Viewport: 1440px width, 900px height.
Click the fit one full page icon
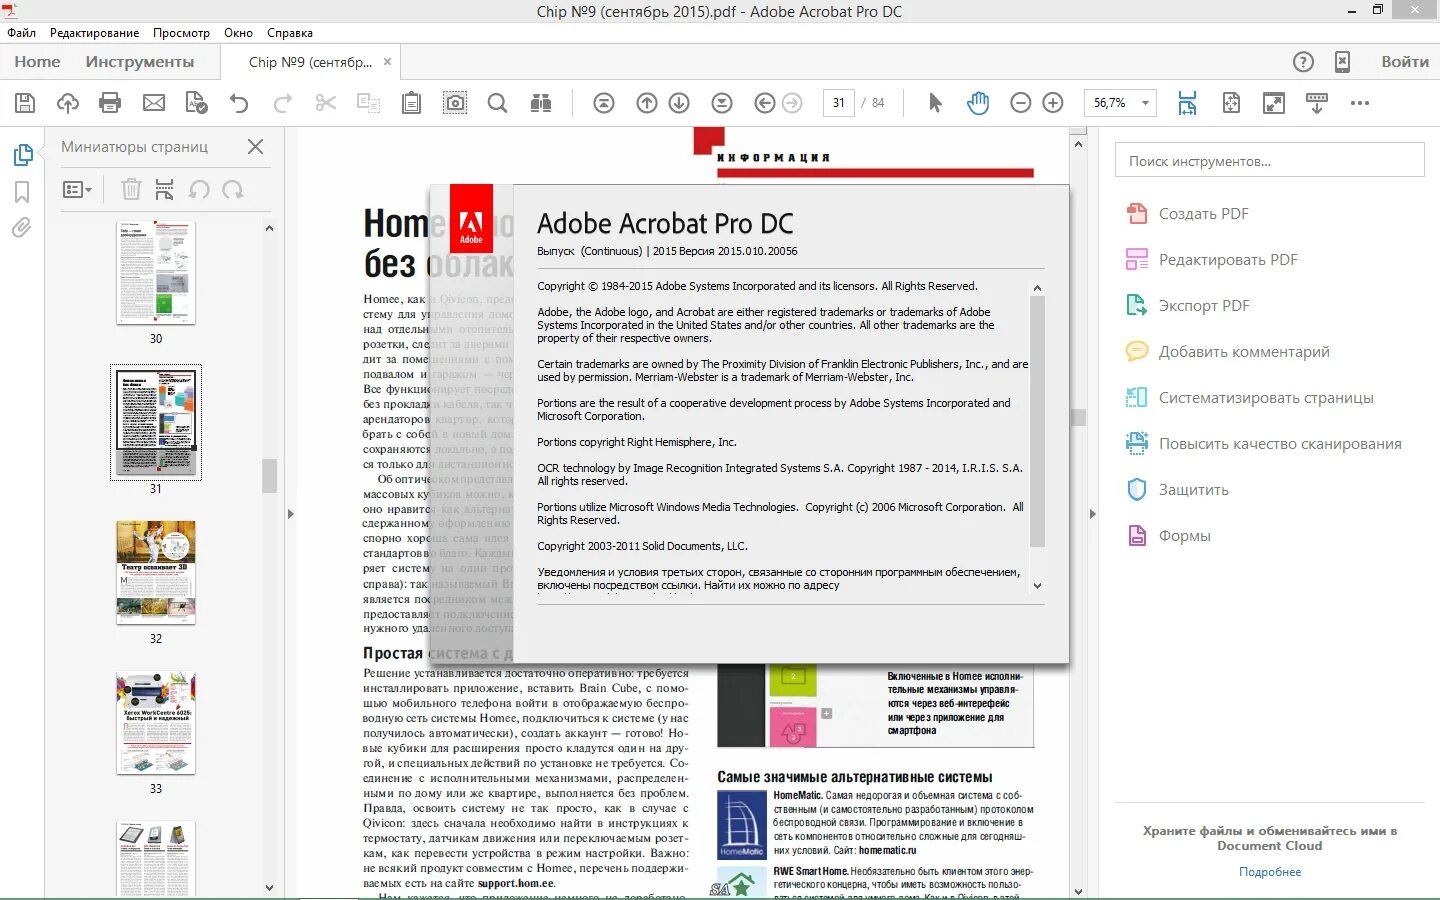click(x=1231, y=103)
